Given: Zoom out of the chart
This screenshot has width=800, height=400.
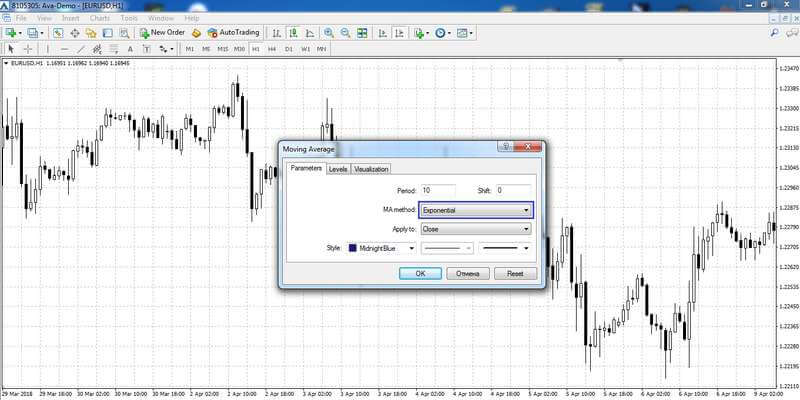Looking at the screenshot, I should (345, 33).
